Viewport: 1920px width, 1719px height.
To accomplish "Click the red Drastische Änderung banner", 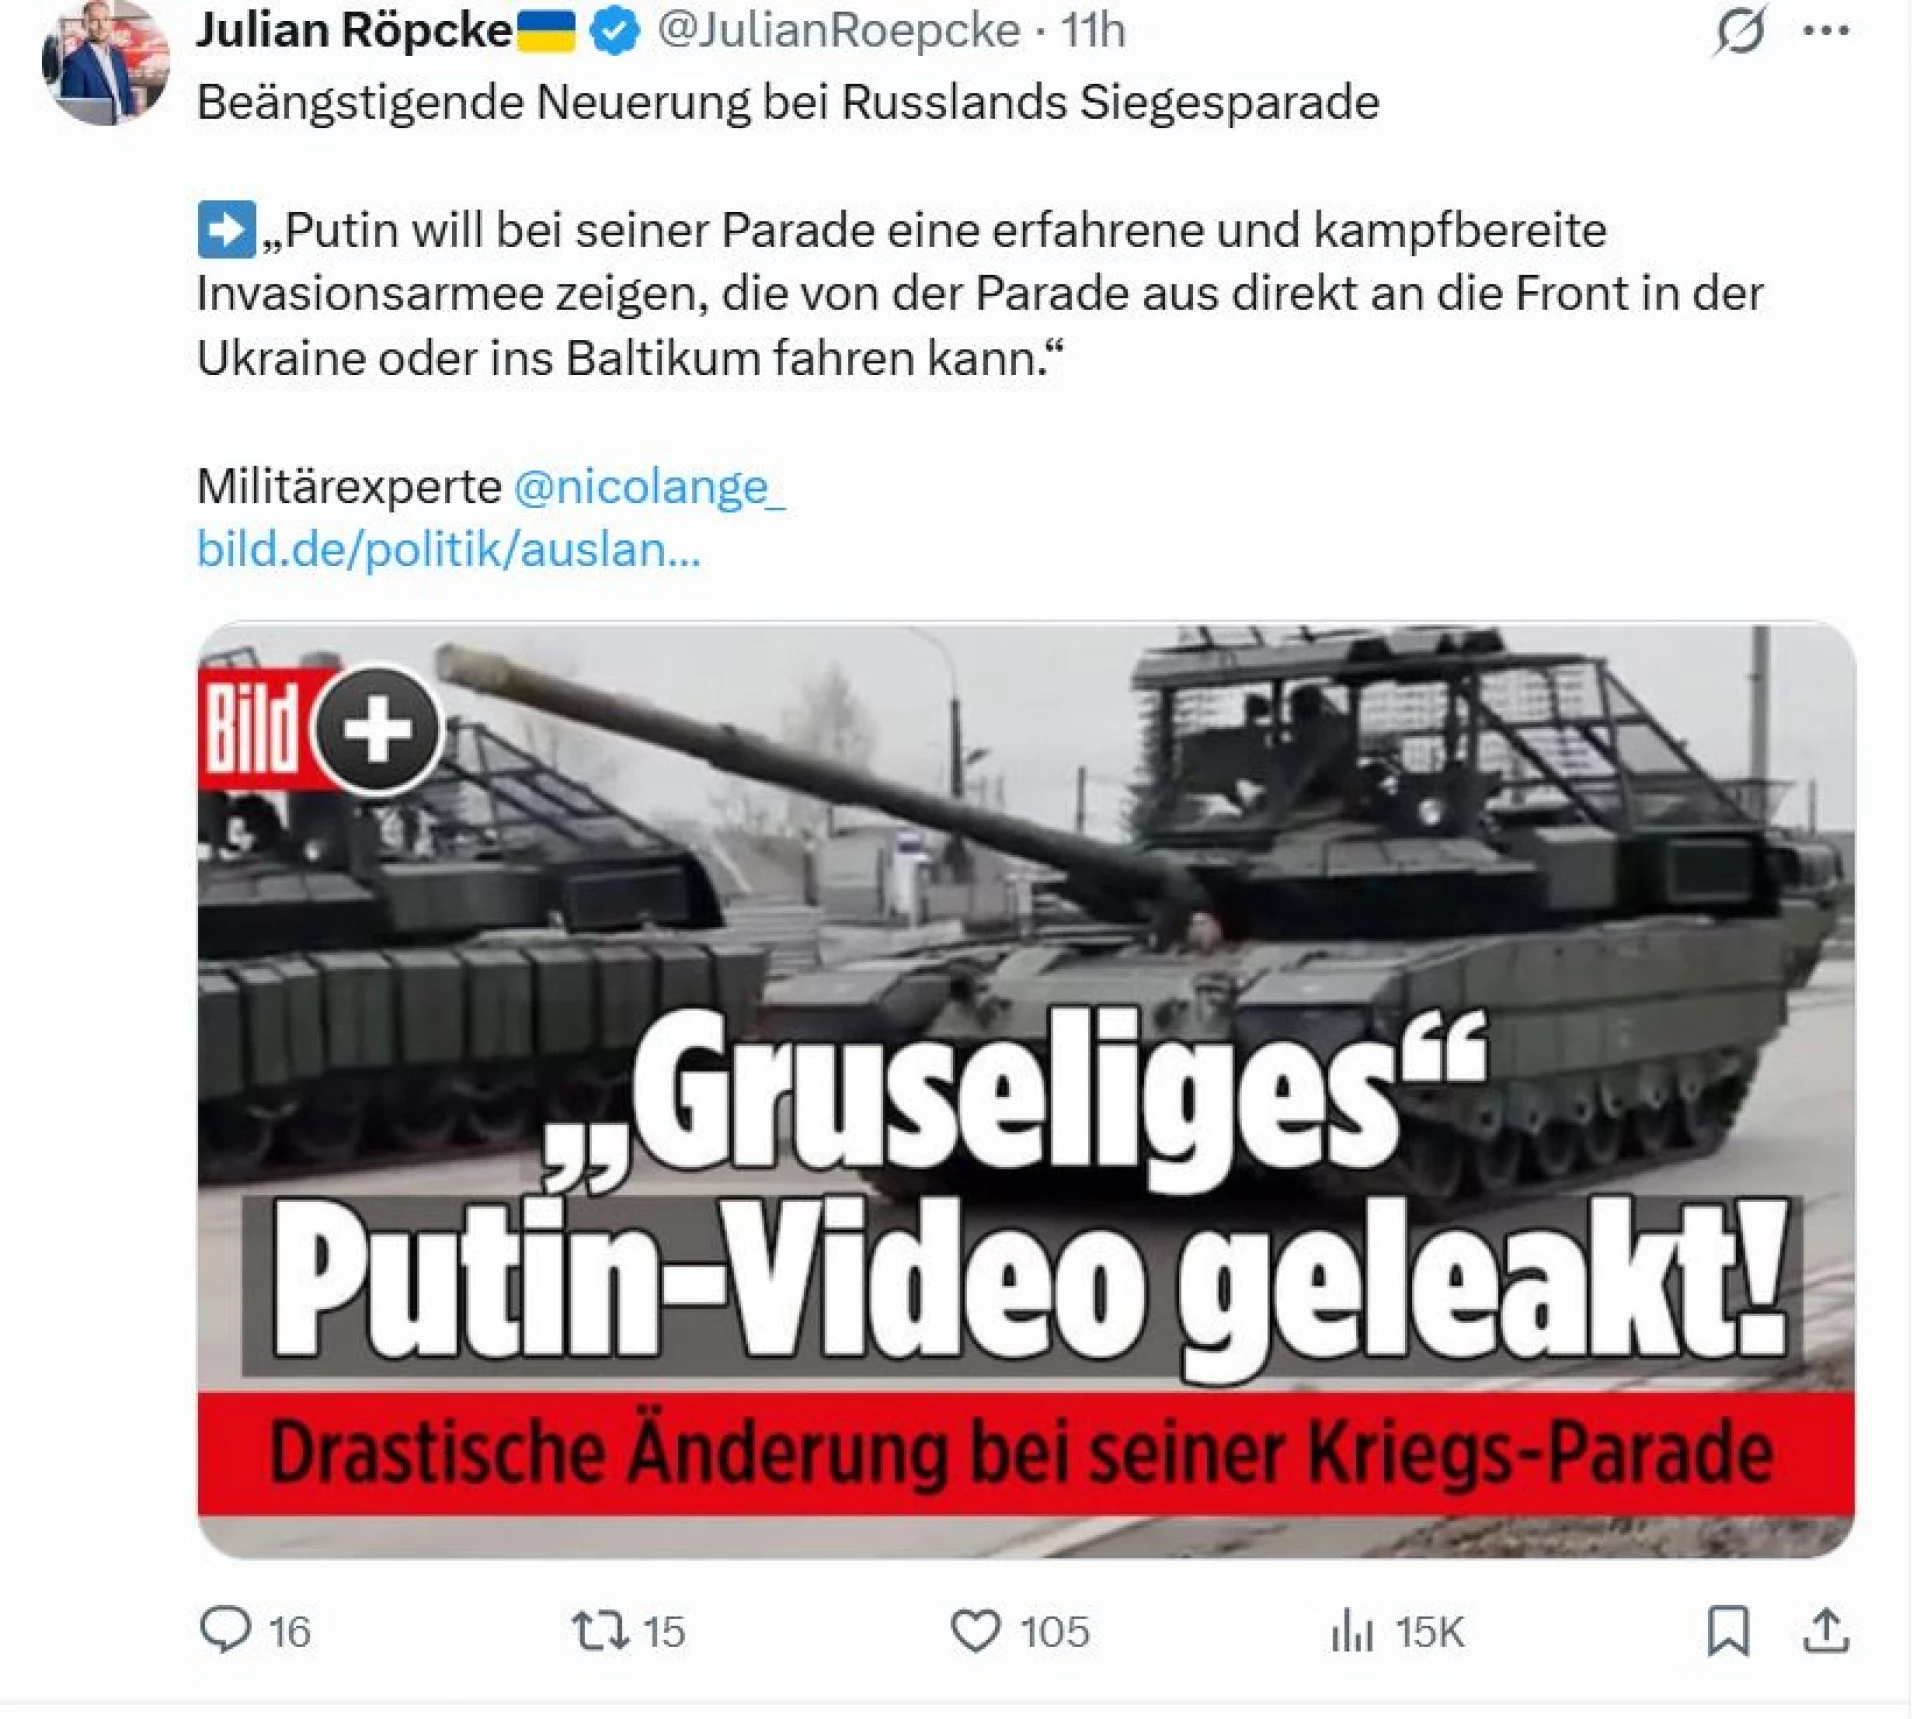I will [1026, 1453].
